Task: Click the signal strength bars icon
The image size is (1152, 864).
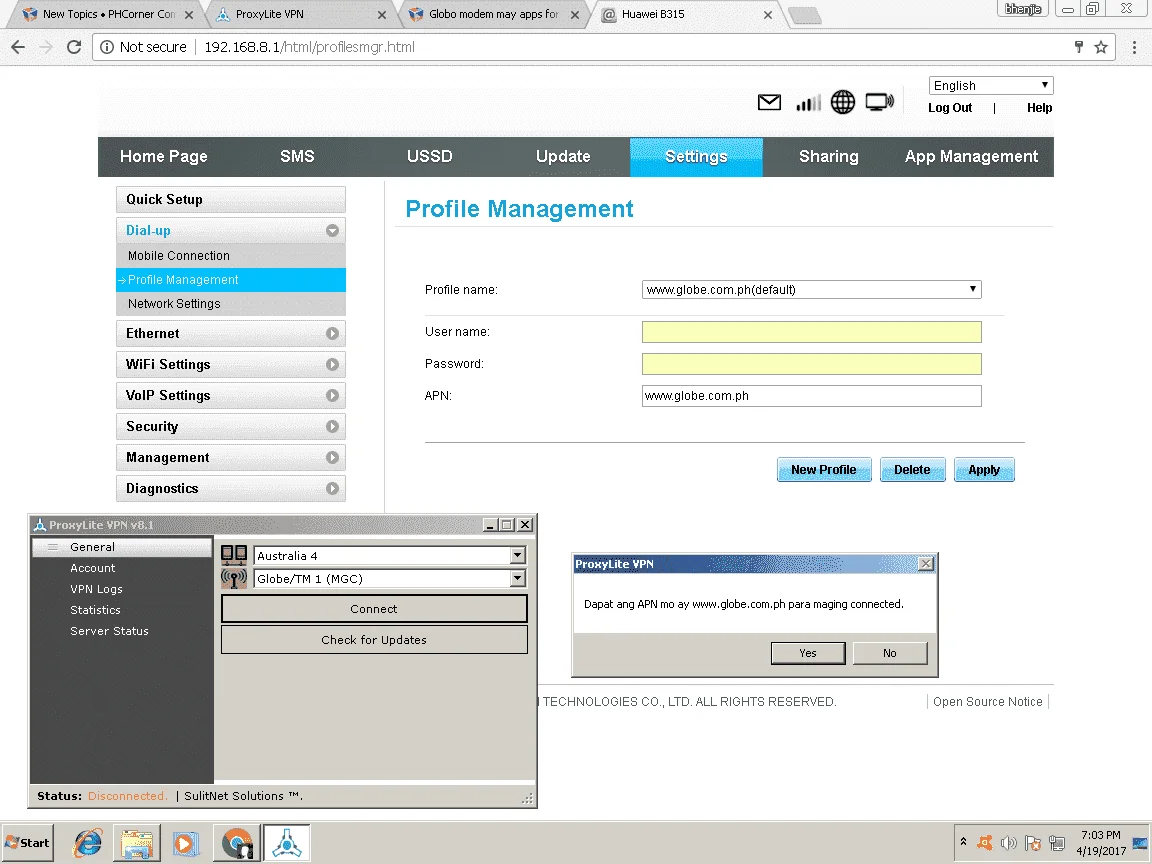Action: click(808, 102)
